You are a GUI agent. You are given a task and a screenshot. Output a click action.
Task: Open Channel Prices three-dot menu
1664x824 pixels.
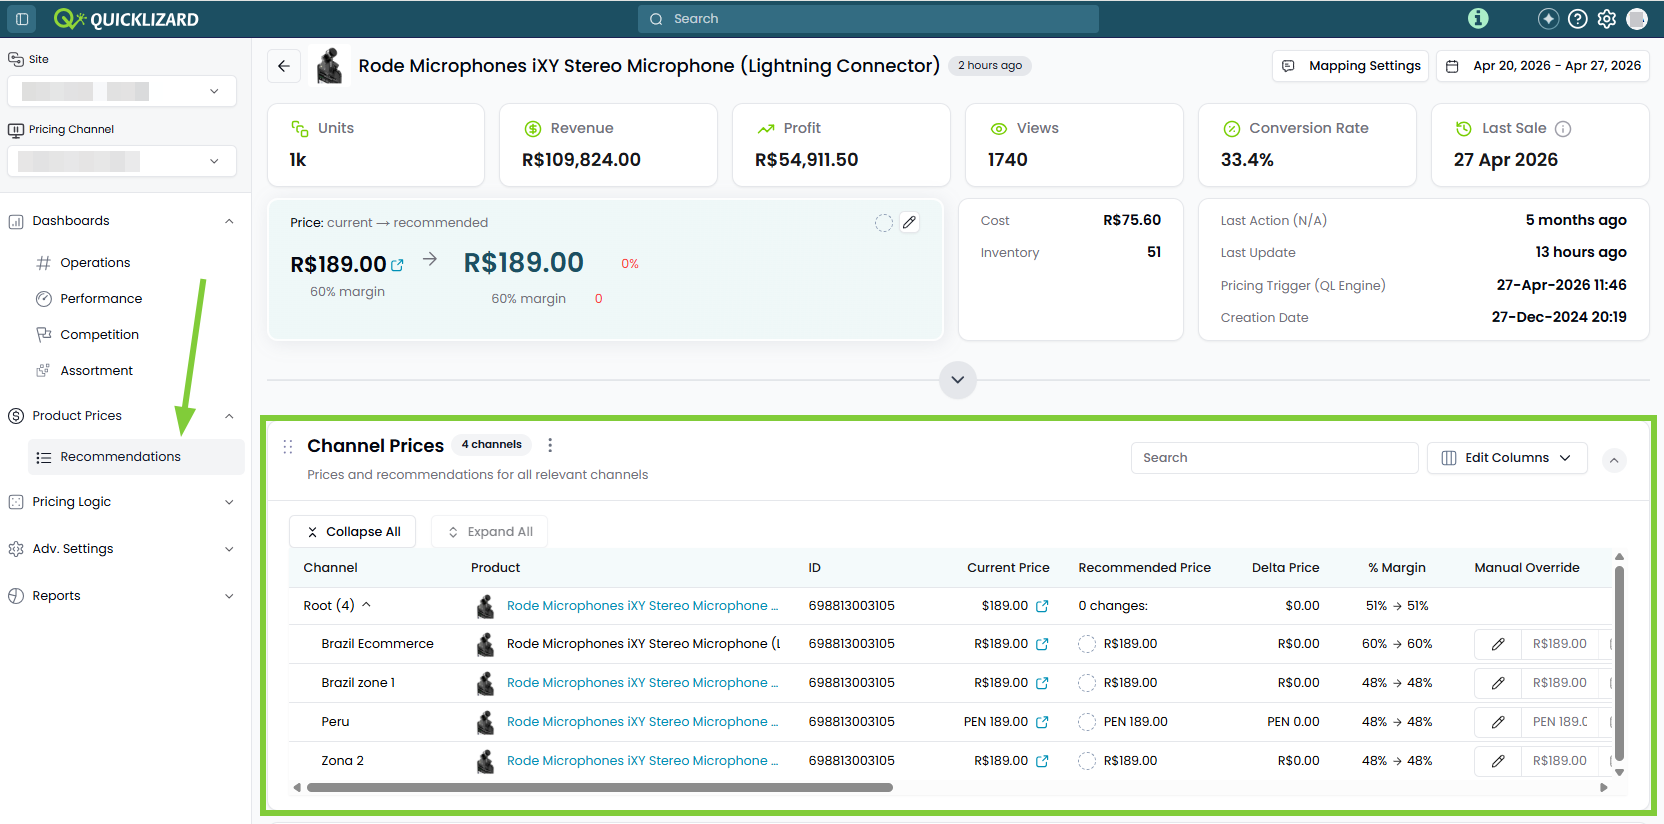tap(550, 445)
